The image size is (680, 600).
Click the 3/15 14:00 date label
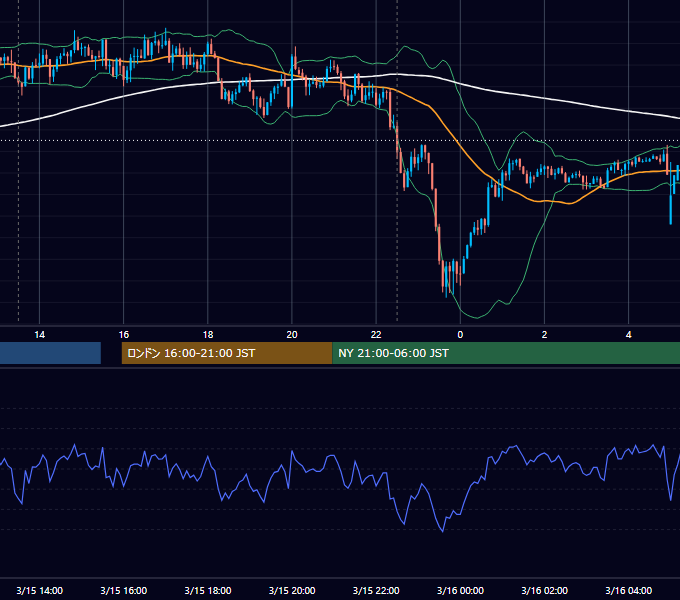pos(39,590)
